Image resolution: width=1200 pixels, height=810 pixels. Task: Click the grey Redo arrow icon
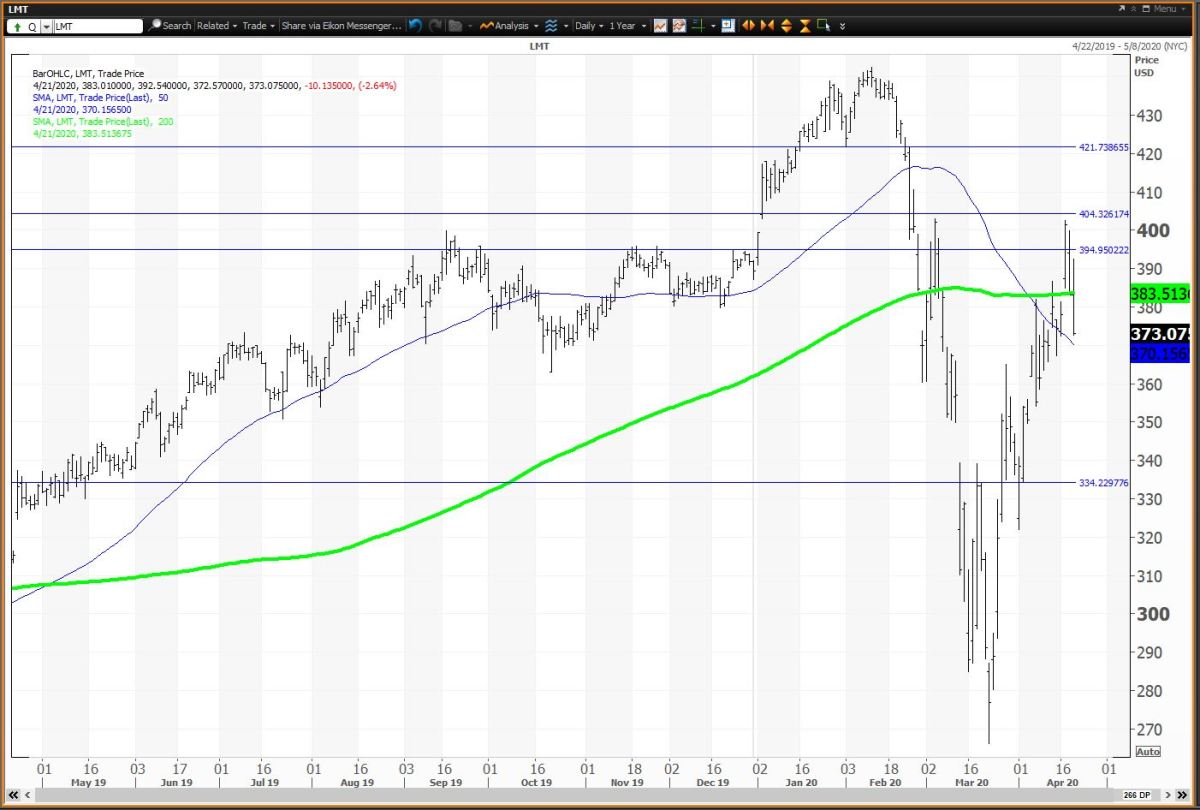click(435, 25)
